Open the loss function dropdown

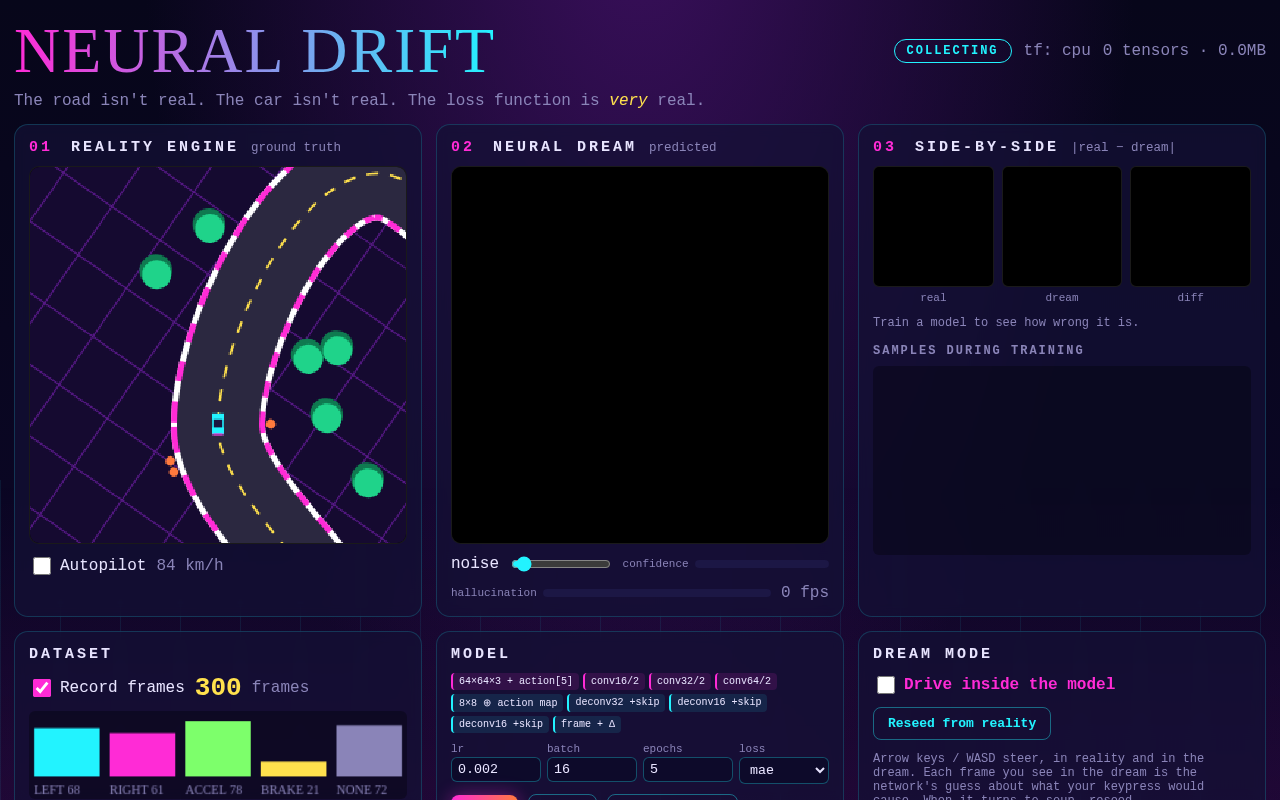click(x=784, y=770)
